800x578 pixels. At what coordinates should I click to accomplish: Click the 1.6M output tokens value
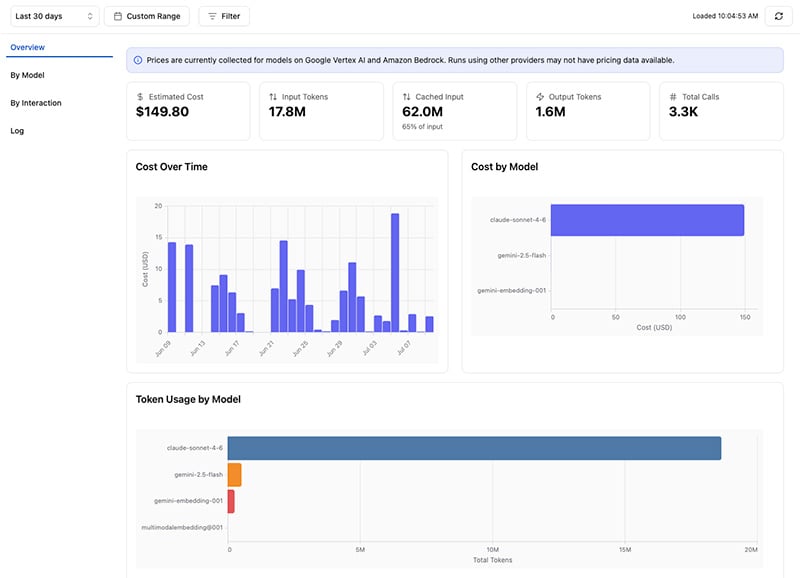[x=551, y=112]
